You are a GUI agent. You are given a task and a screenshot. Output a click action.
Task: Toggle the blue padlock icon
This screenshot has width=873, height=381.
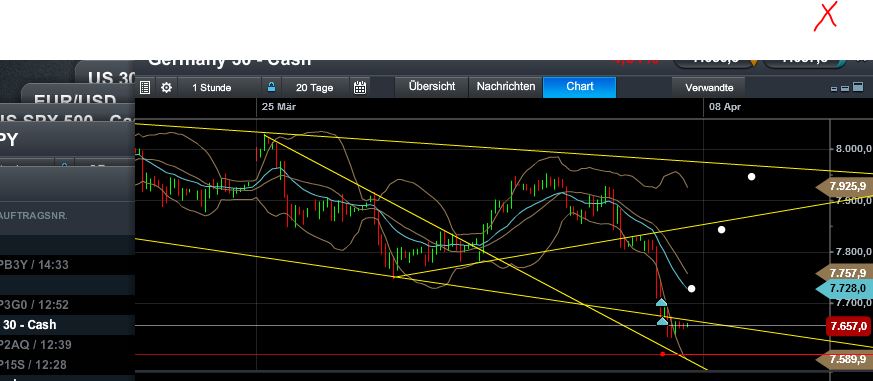click(271, 87)
